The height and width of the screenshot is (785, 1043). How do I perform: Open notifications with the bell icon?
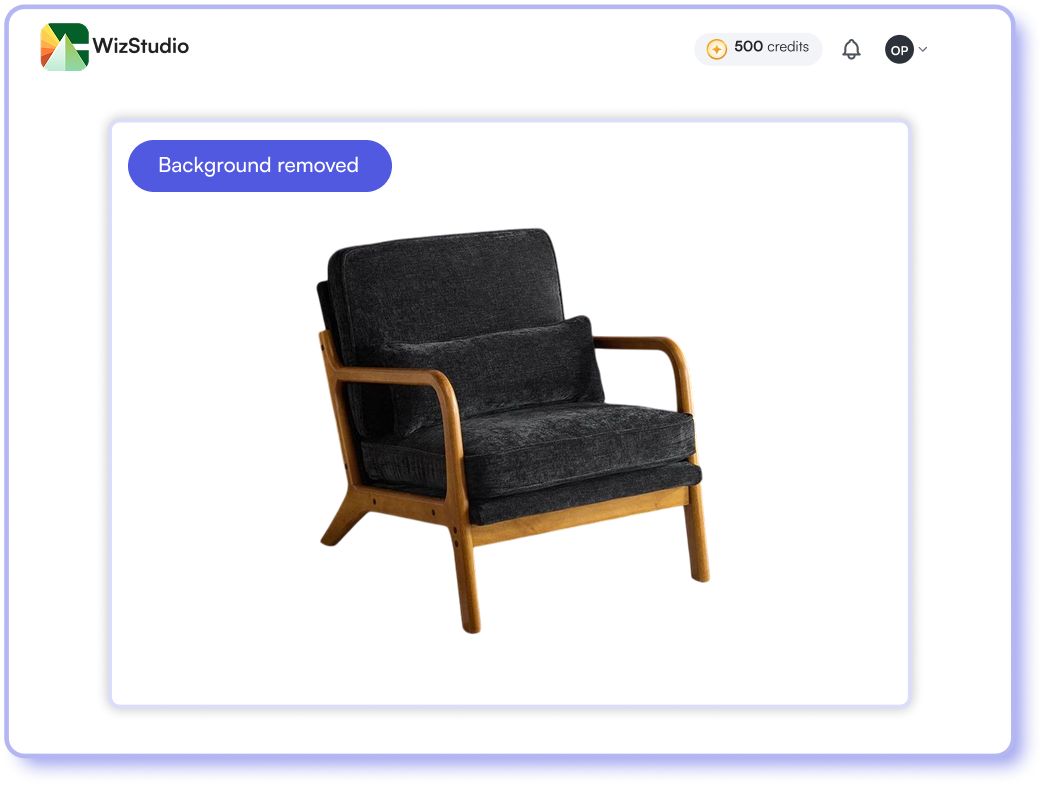point(851,49)
